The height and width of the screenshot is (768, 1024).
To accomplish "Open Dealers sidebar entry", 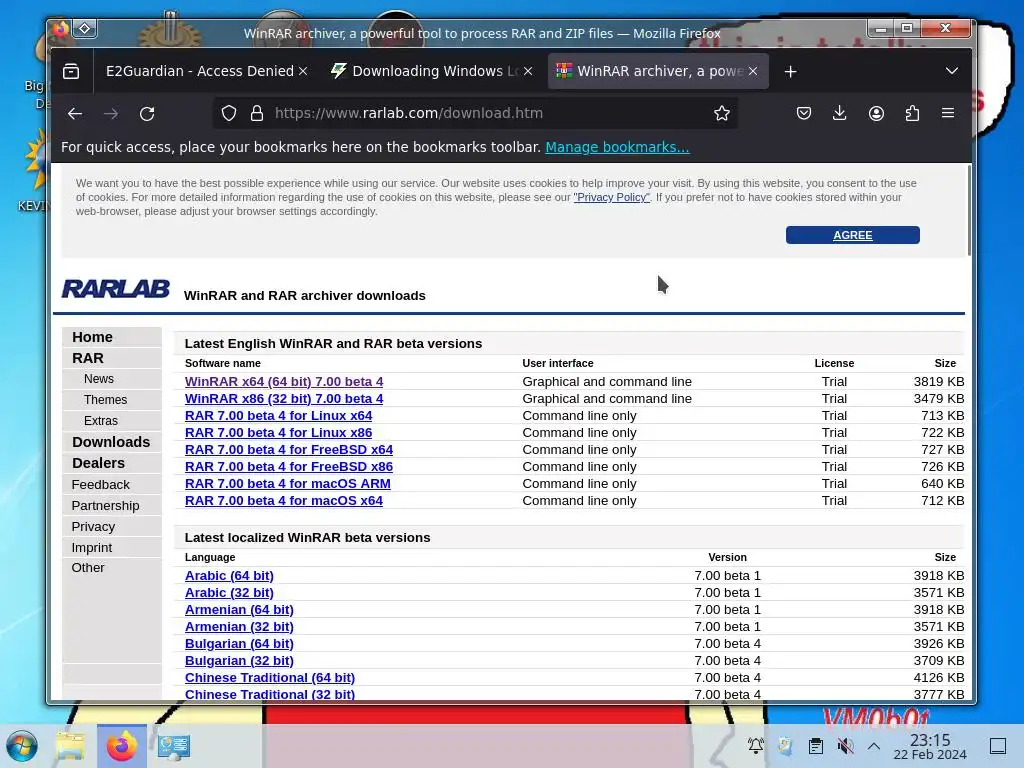I will (x=98, y=463).
